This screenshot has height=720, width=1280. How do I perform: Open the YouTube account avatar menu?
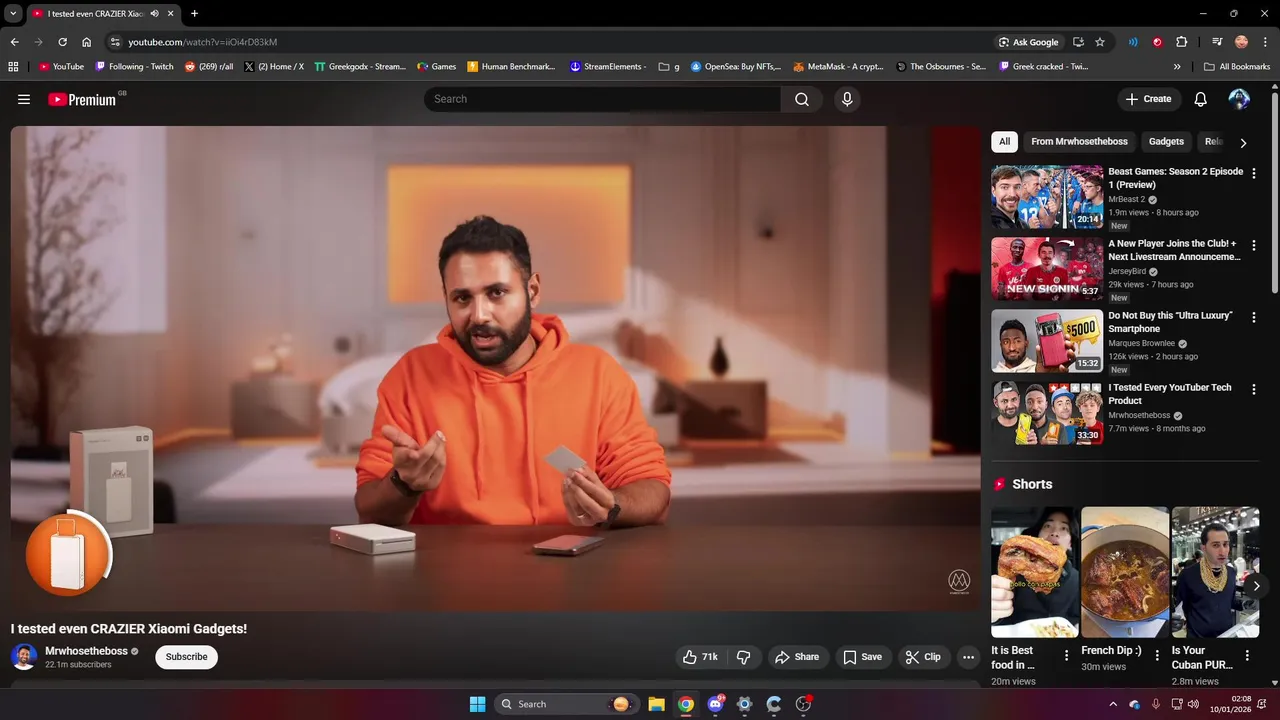tap(1239, 99)
